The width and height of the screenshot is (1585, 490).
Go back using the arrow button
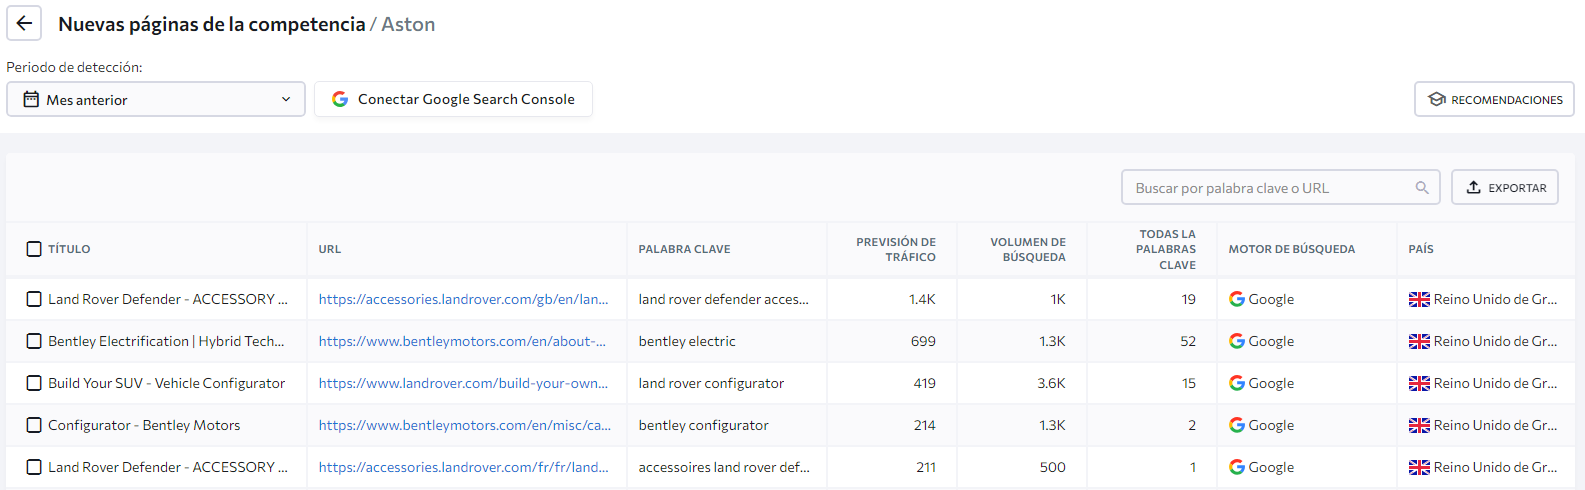click(x=24, y=23)
